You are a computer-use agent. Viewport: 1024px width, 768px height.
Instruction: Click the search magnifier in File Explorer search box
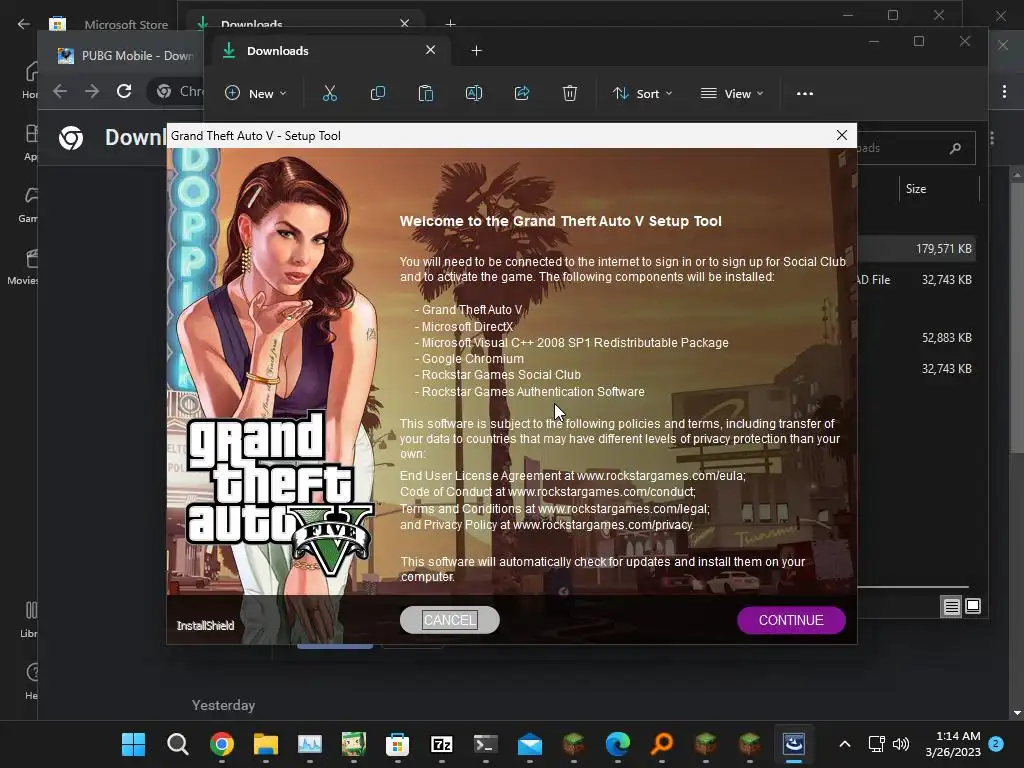(955, 148)
